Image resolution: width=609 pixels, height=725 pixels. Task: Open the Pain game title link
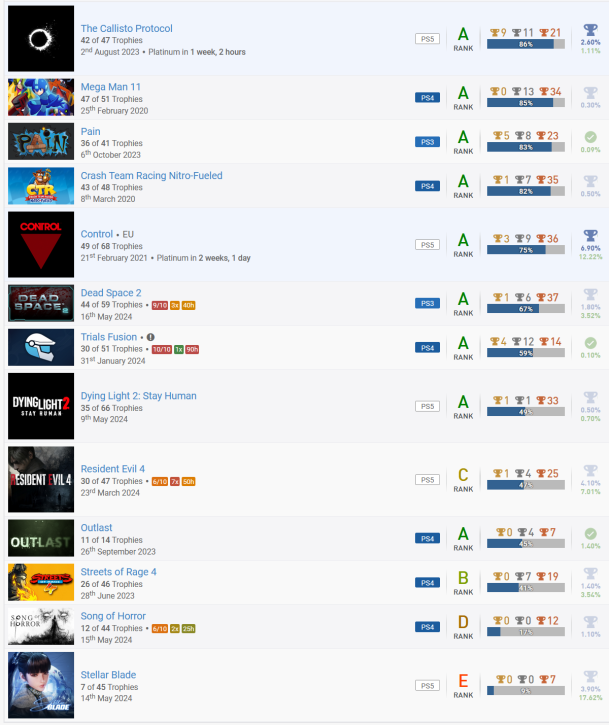coord(90,131)
